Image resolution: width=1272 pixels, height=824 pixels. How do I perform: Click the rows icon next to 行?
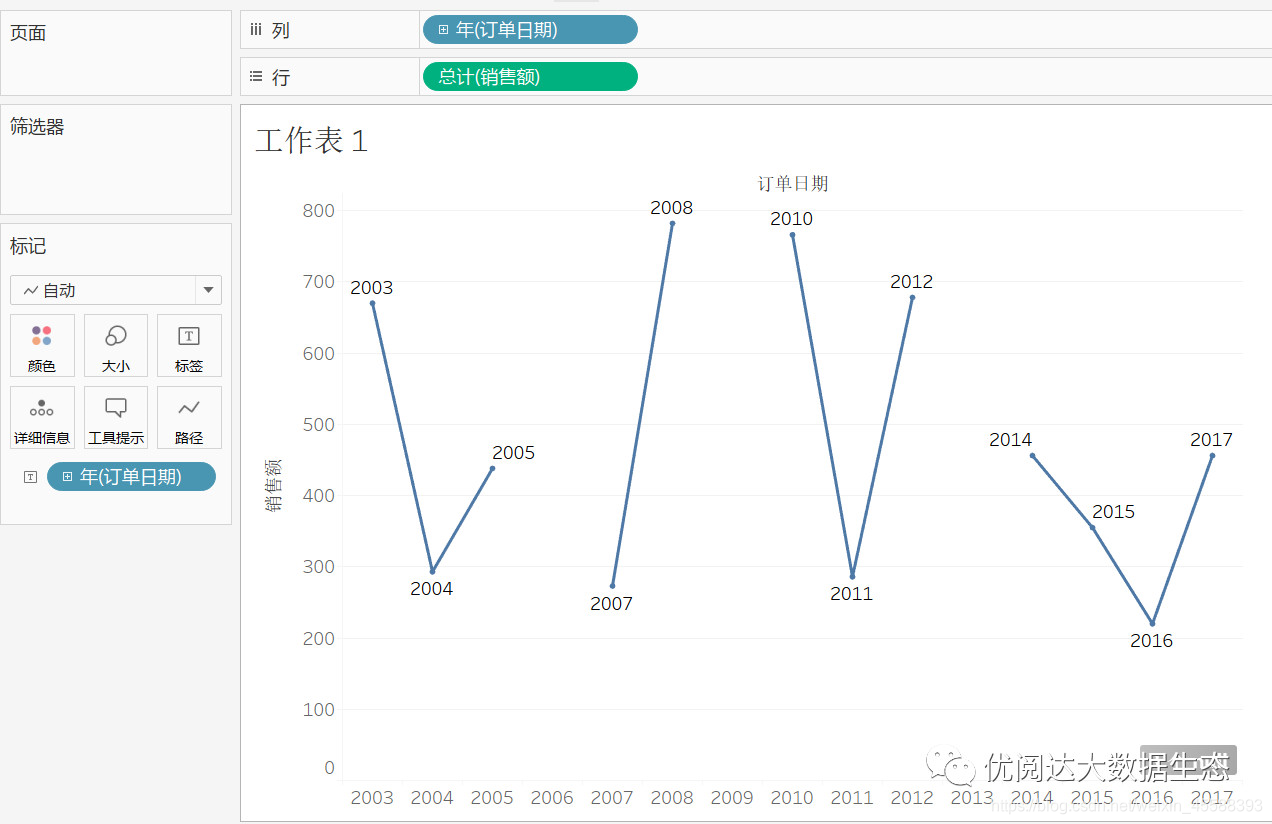tap(255, 76)
